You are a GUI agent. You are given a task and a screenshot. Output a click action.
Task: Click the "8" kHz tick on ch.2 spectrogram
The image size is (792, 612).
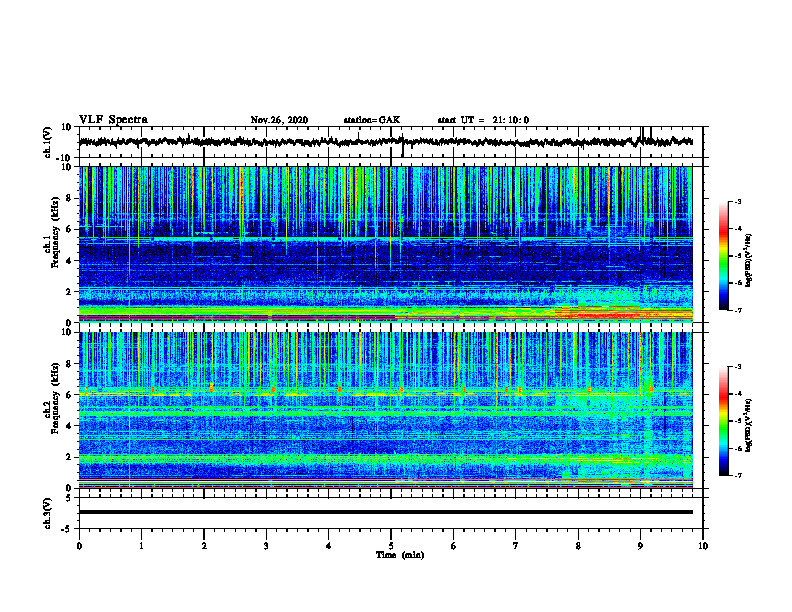[69, 364]
